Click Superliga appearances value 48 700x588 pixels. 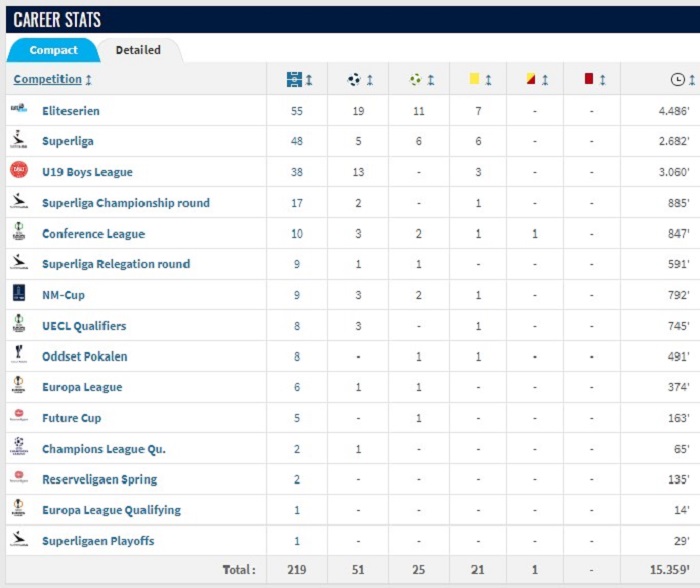tap(297, 142)
